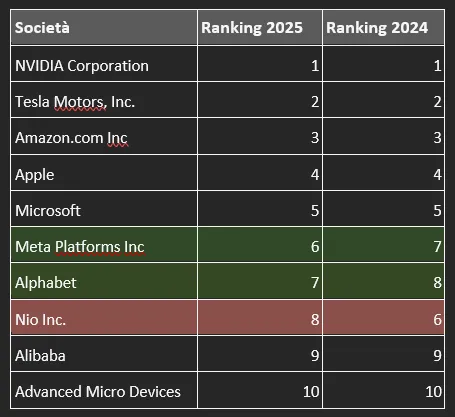Select the Ranking 2025 column header

[x=260, y=27]
